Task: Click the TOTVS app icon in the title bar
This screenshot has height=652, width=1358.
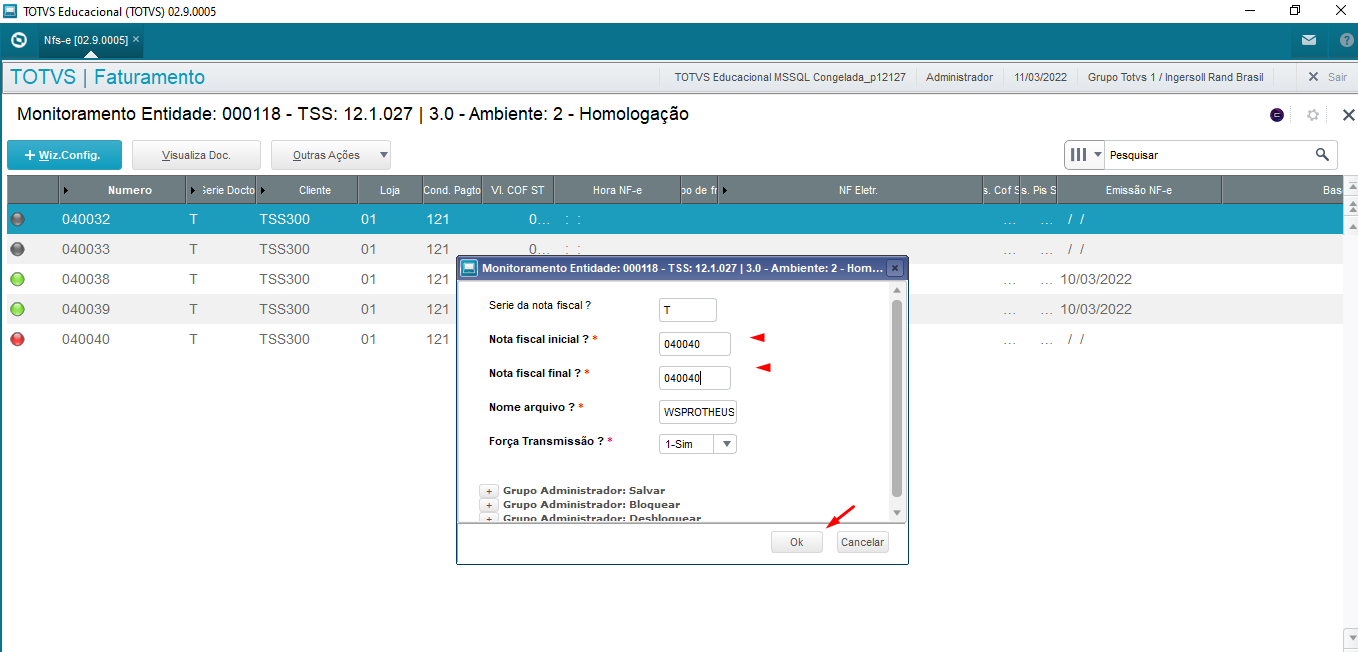Action: (x=9, y=11)
